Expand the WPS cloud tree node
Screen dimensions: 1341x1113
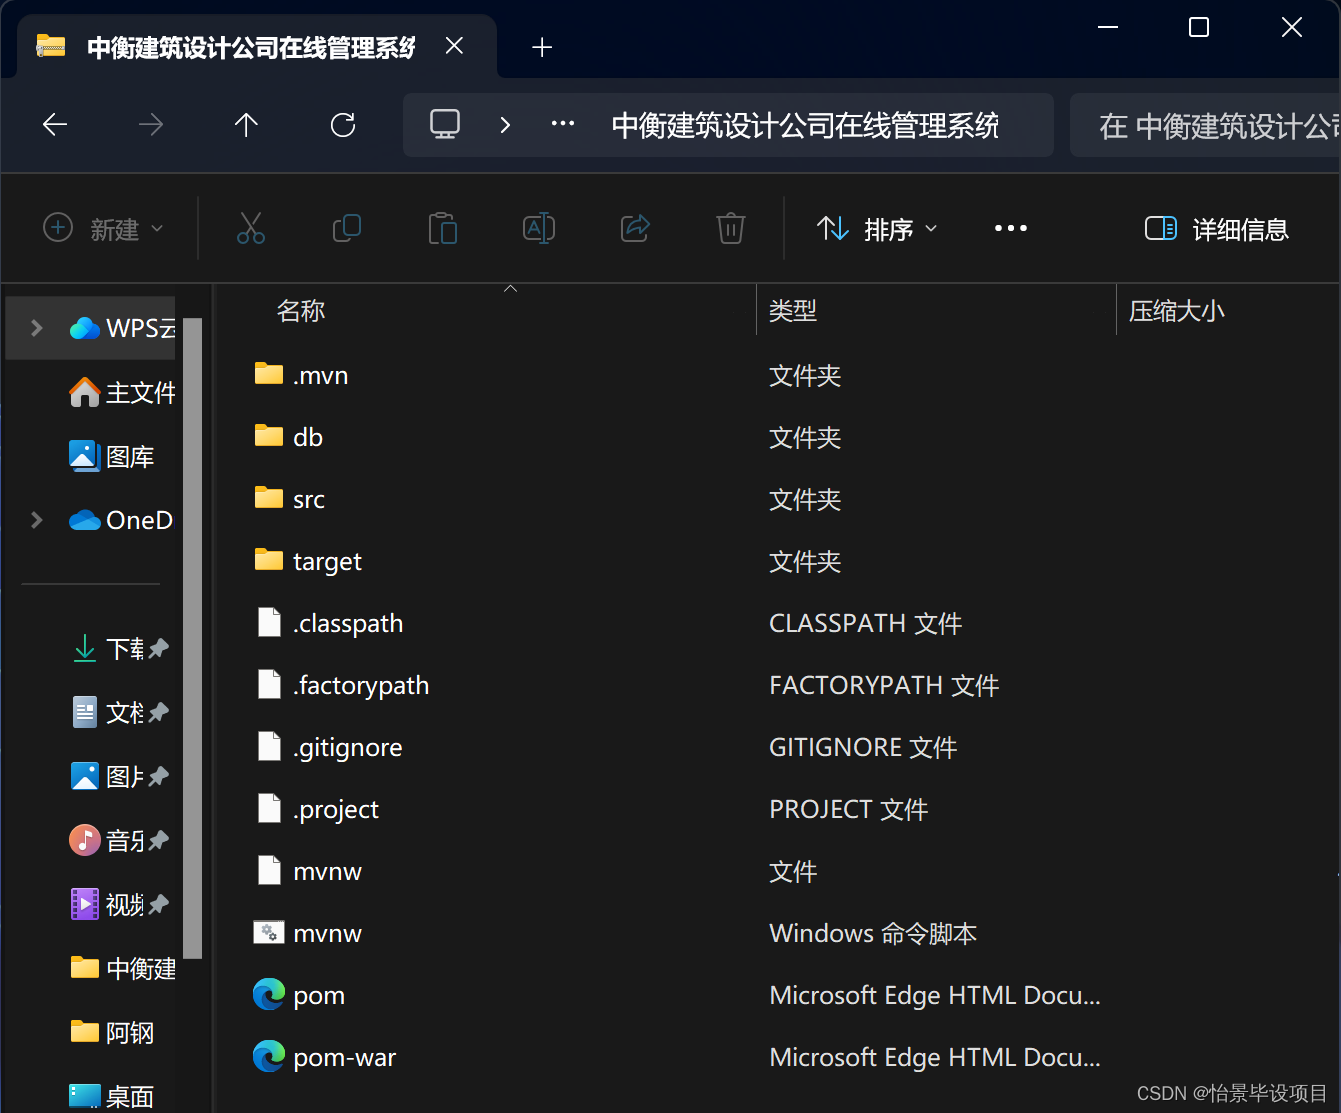tap(37, 328)
